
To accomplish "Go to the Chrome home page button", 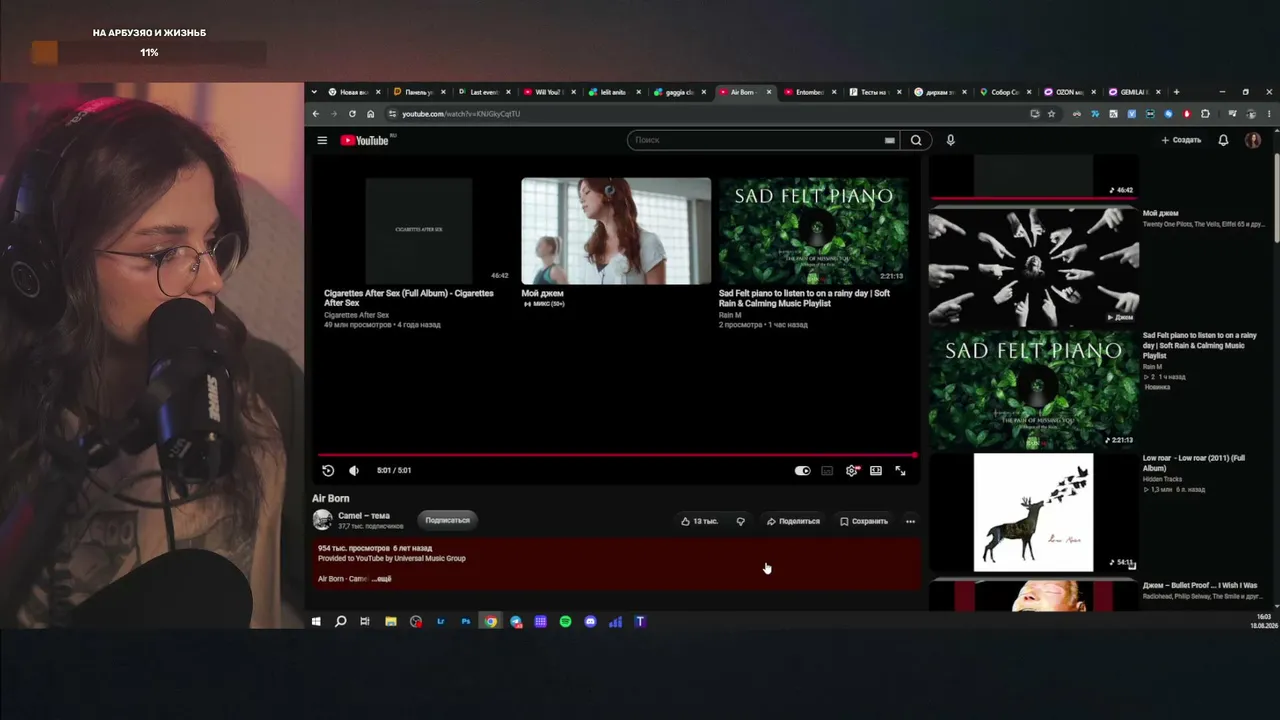I will point(370,114).
